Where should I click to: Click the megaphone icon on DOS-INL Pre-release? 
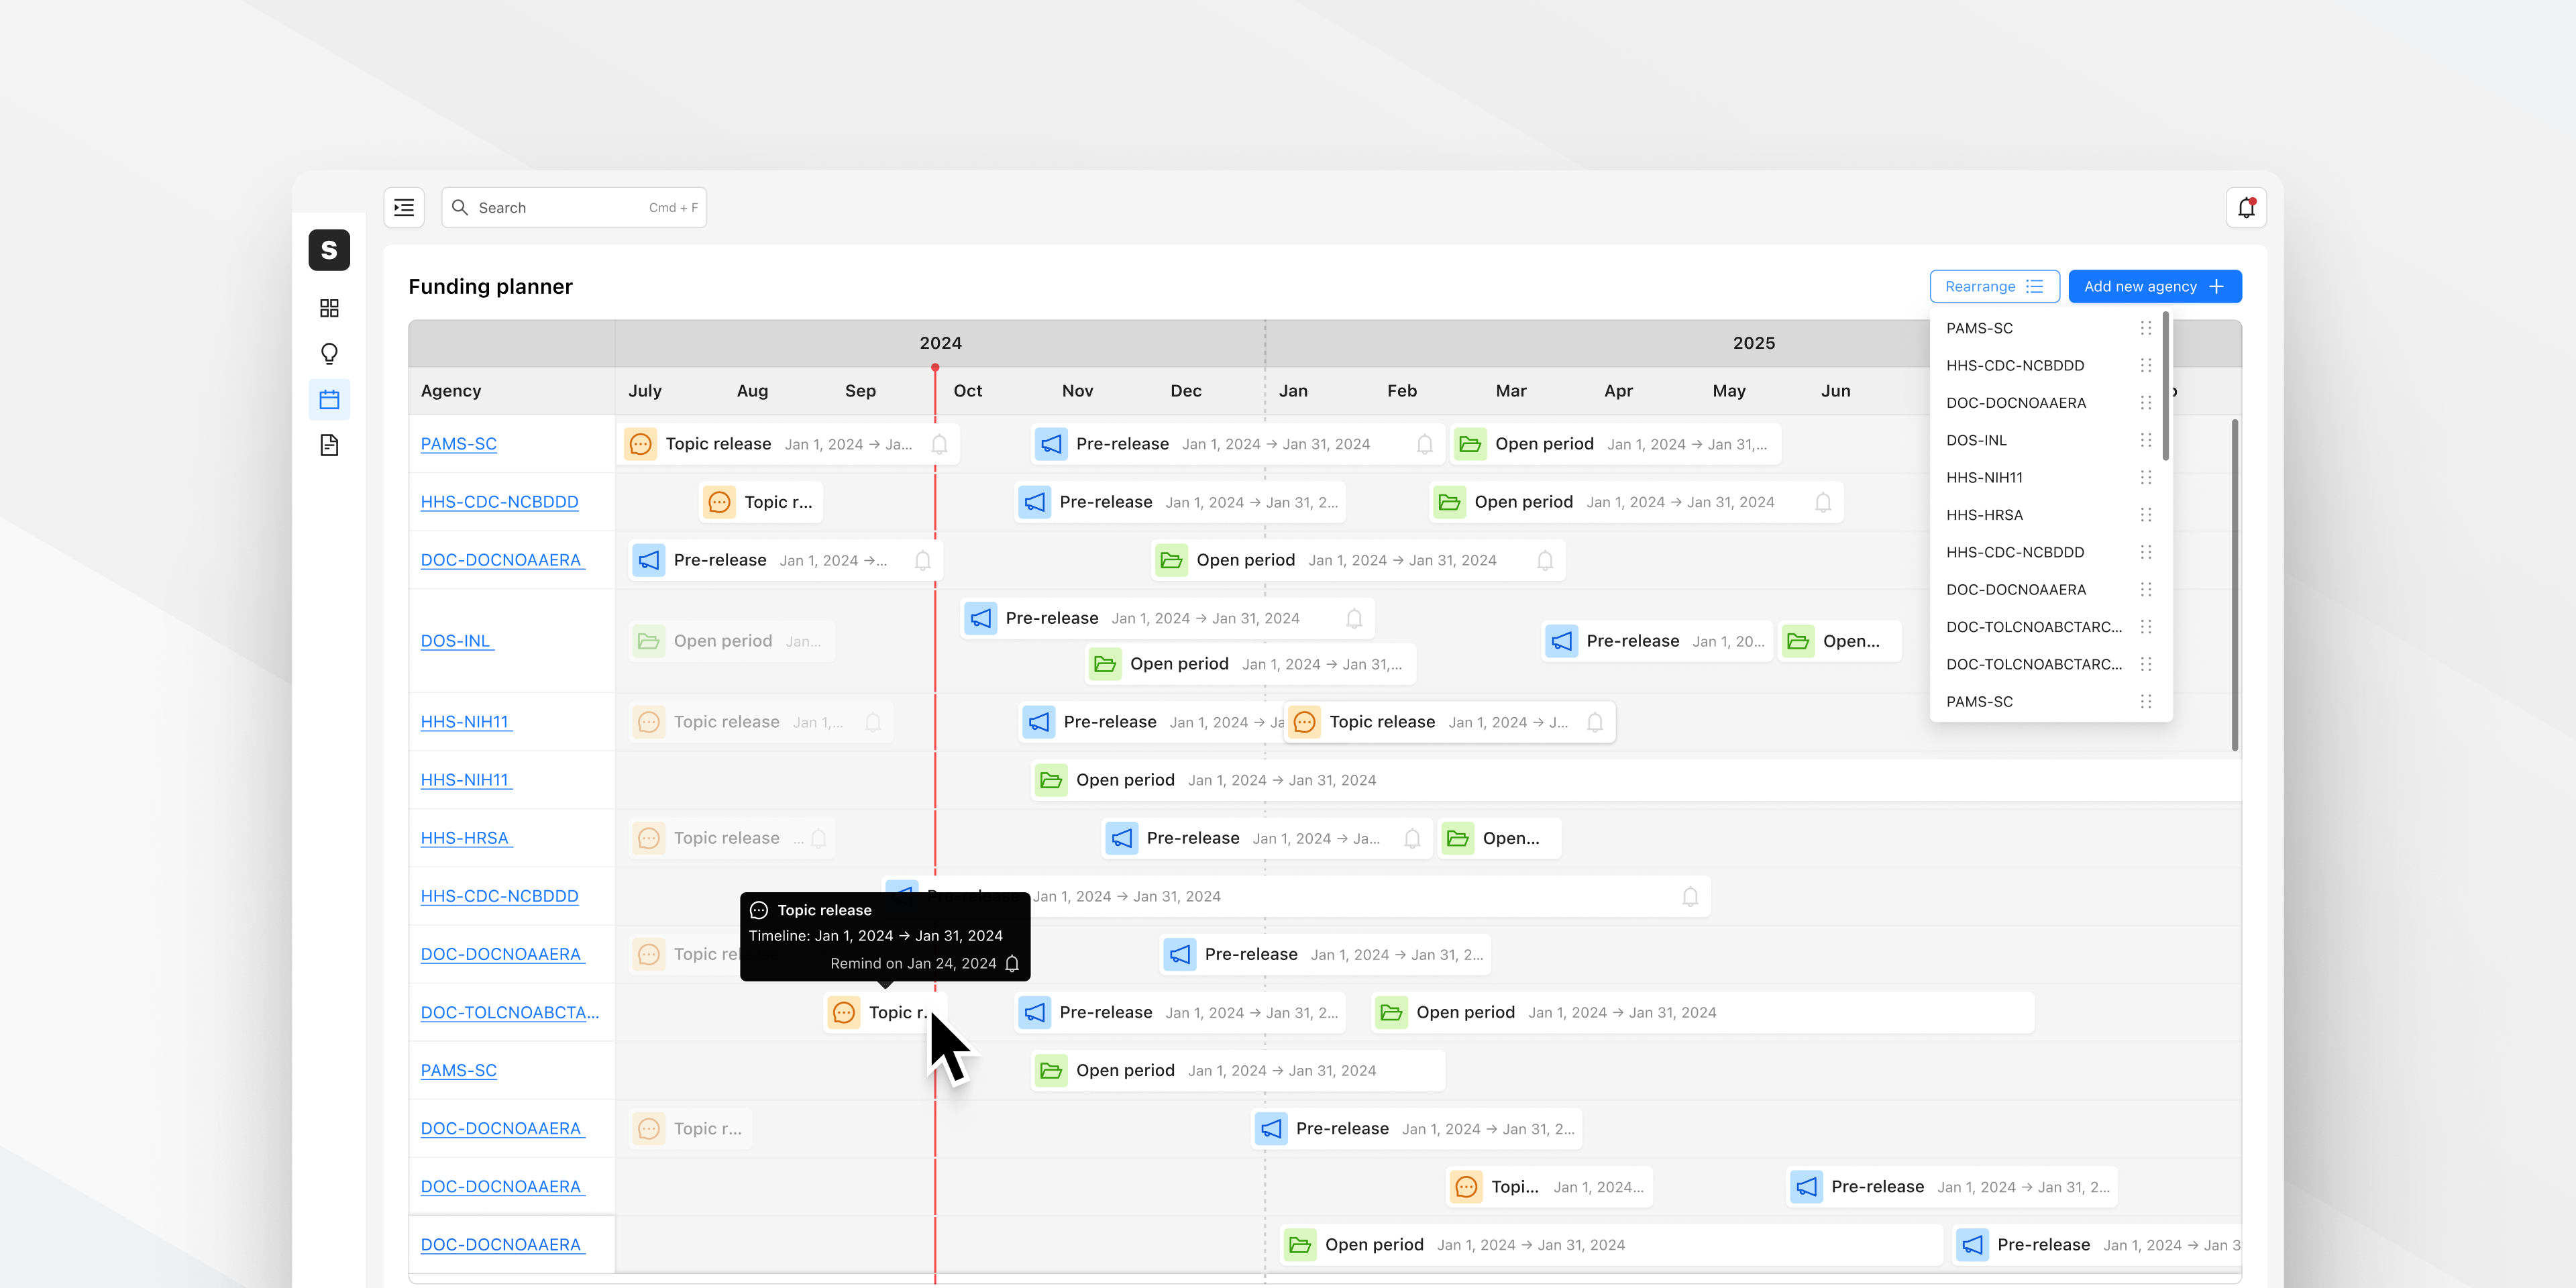click(981, 618)
